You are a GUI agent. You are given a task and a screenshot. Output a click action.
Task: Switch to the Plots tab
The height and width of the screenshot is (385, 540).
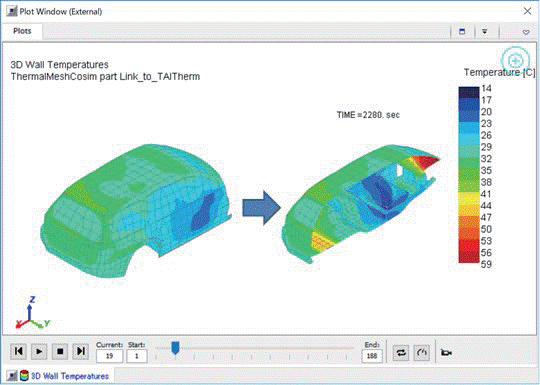tap(22, 31)
